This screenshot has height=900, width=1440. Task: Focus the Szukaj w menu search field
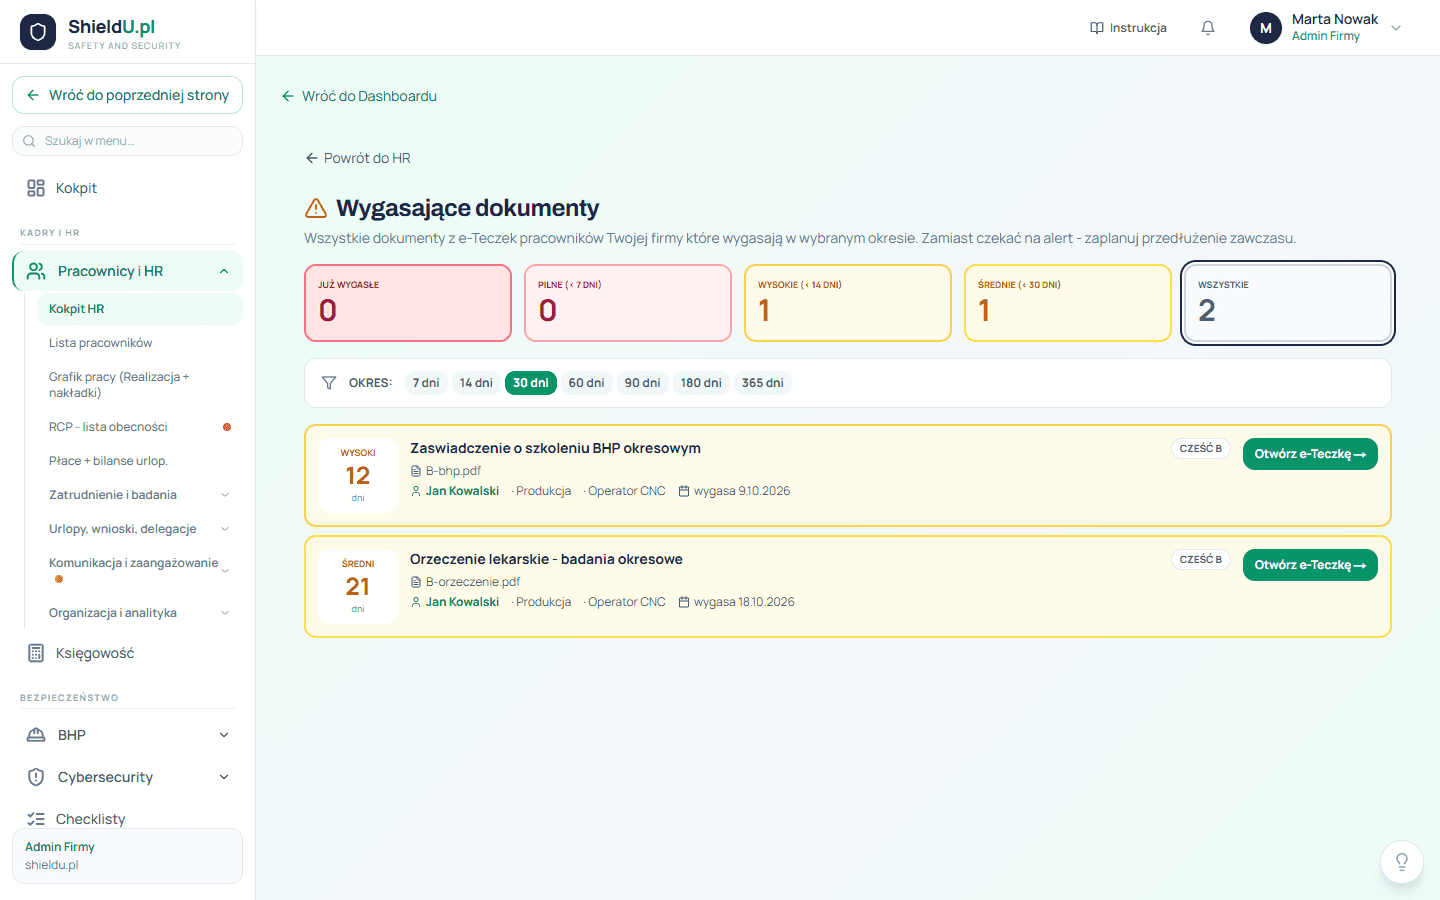pyautogui.click(x=127, y=141)
